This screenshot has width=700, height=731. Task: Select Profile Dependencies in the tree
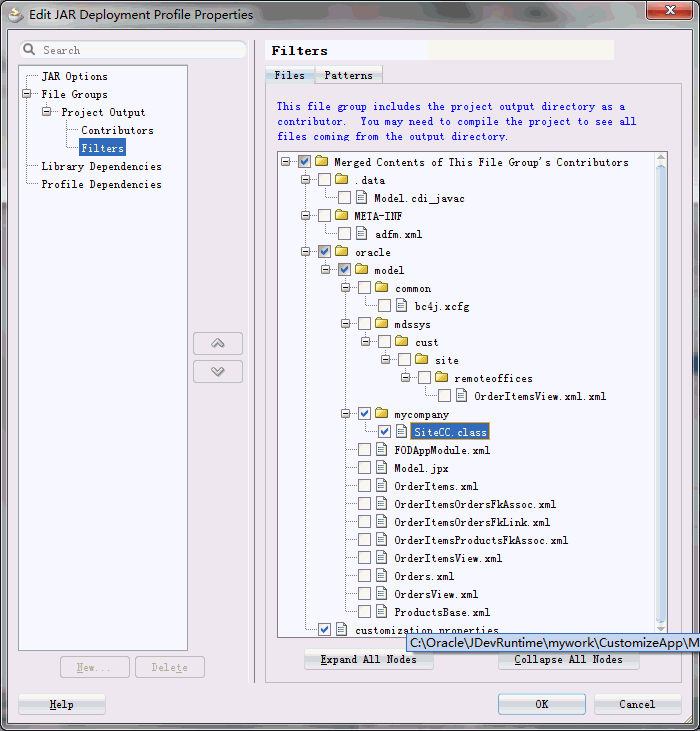point(102,184)
